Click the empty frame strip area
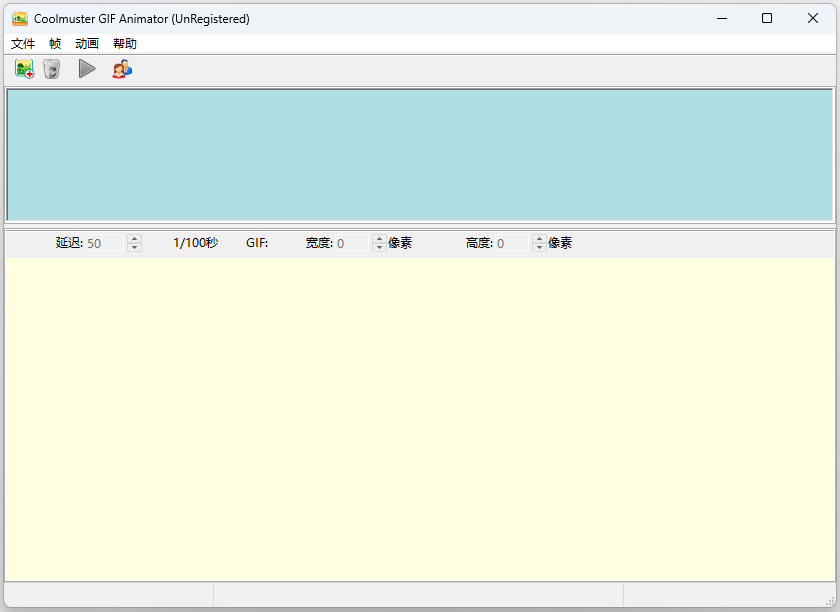 pos(420,155)
